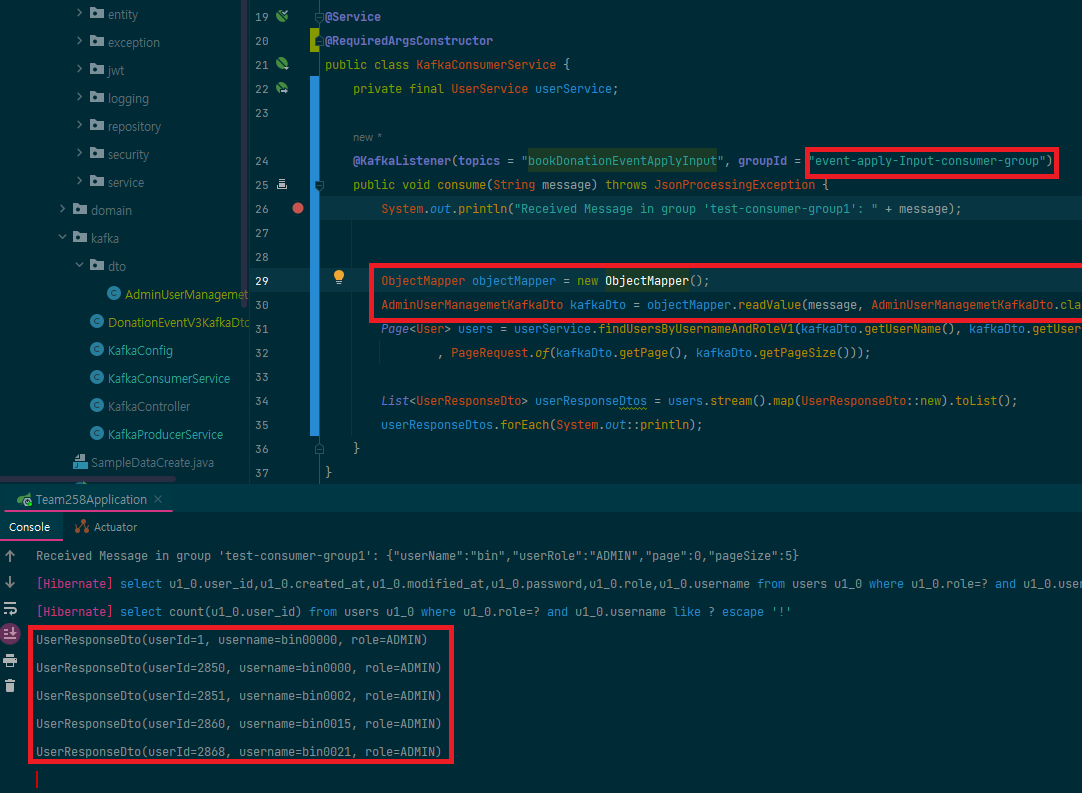Screen dimensions: 1082x793
Task: Click the Hibernate select count query line
Action: click(x=413, y=611)
